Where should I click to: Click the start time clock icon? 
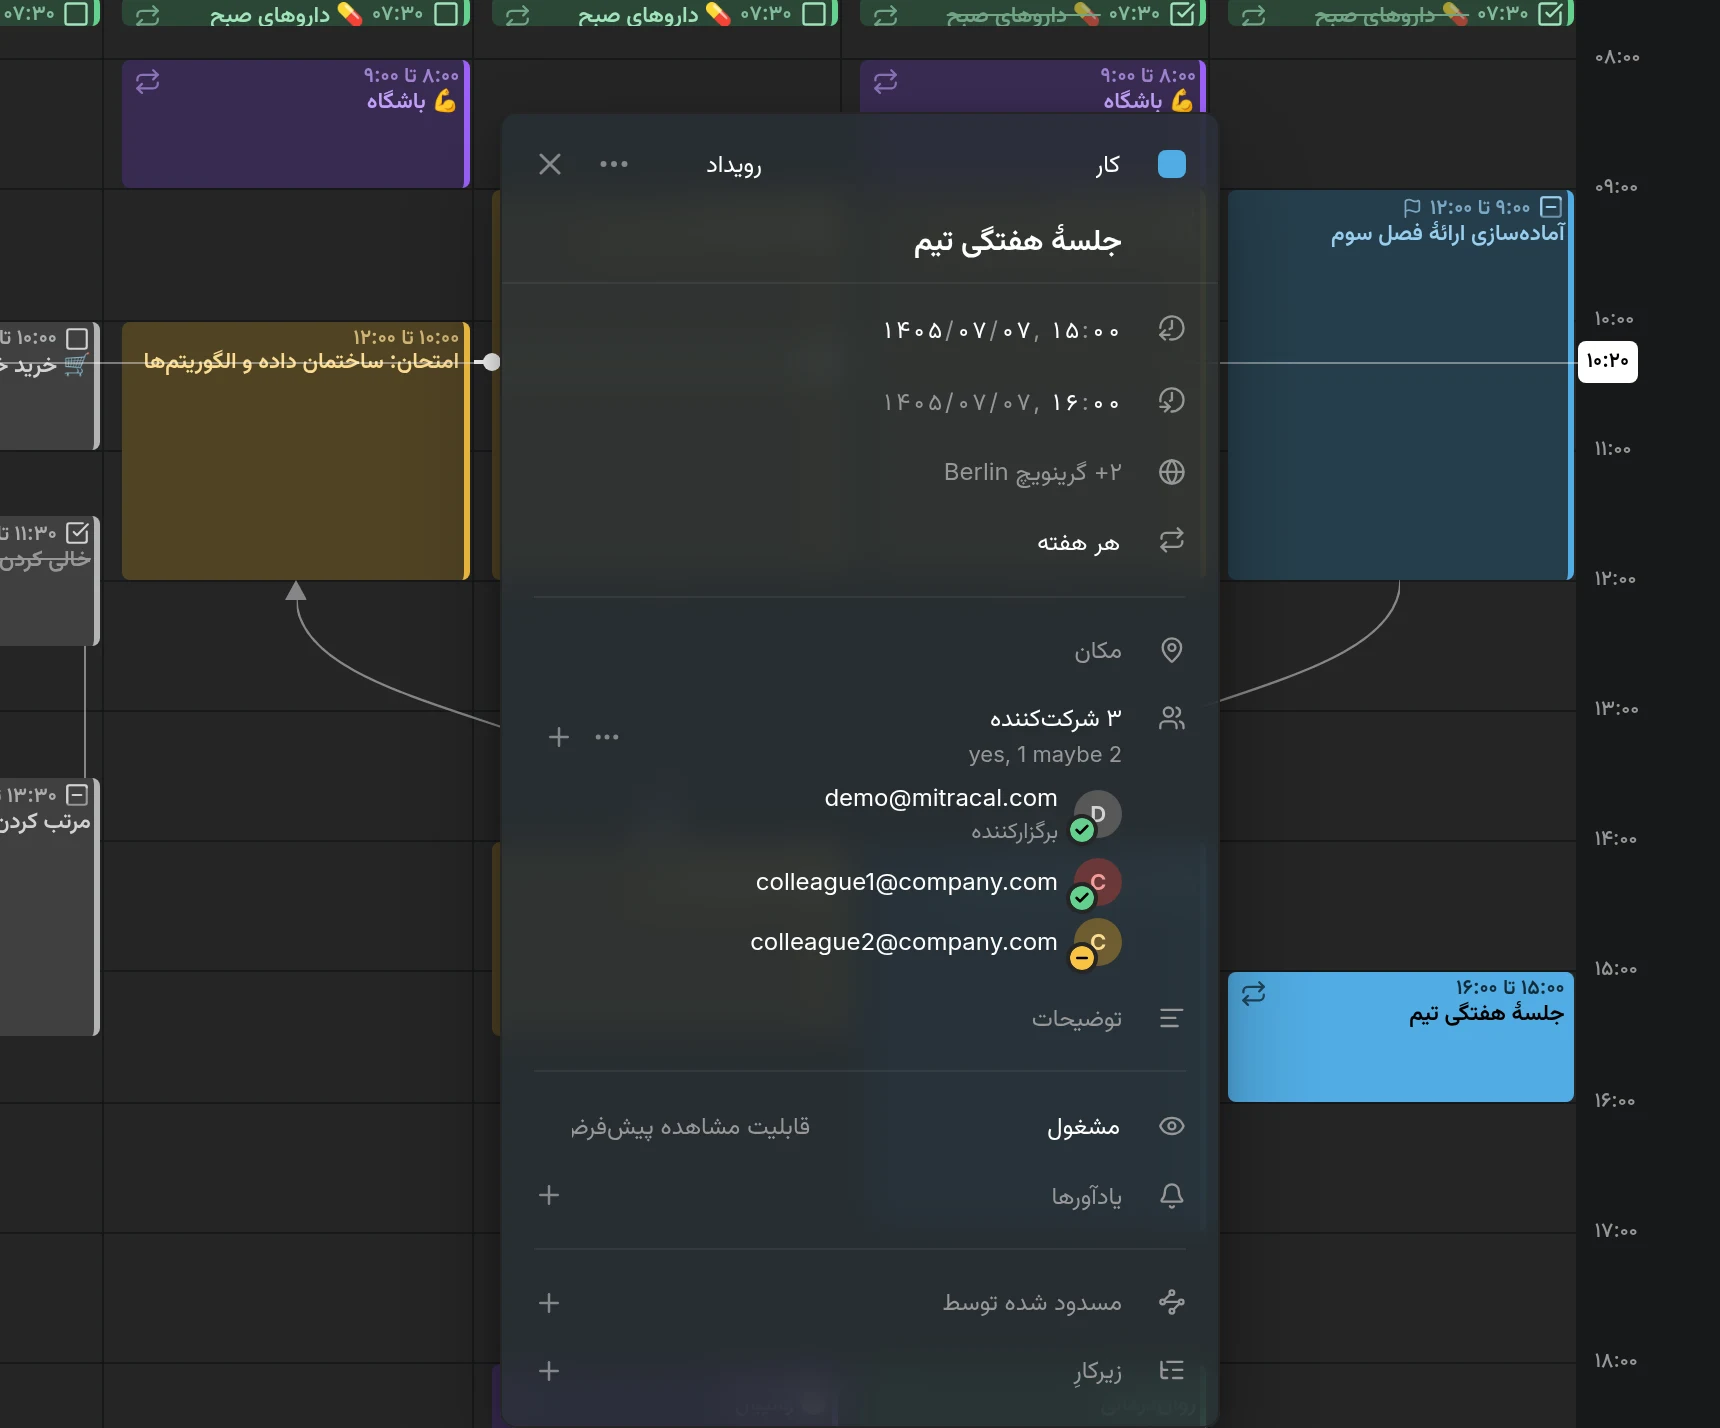1171,329
